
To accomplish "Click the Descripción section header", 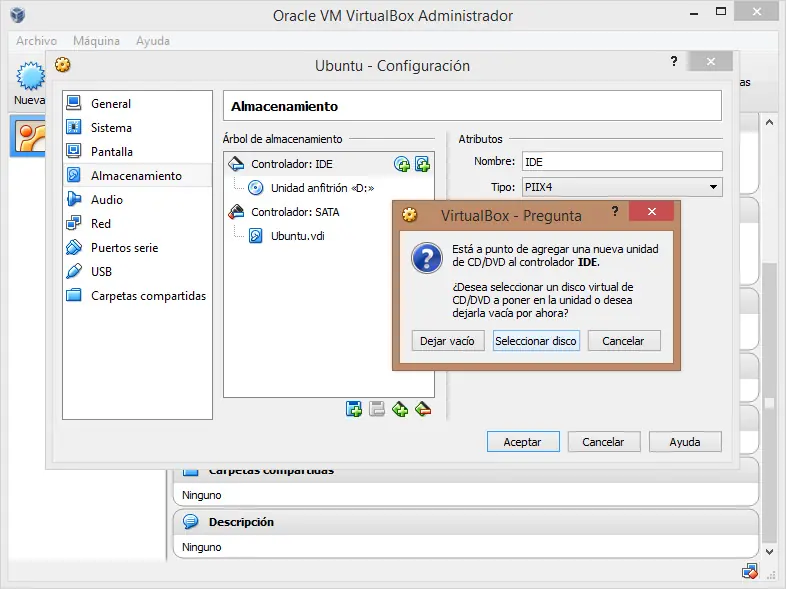I will pos(465,522).
